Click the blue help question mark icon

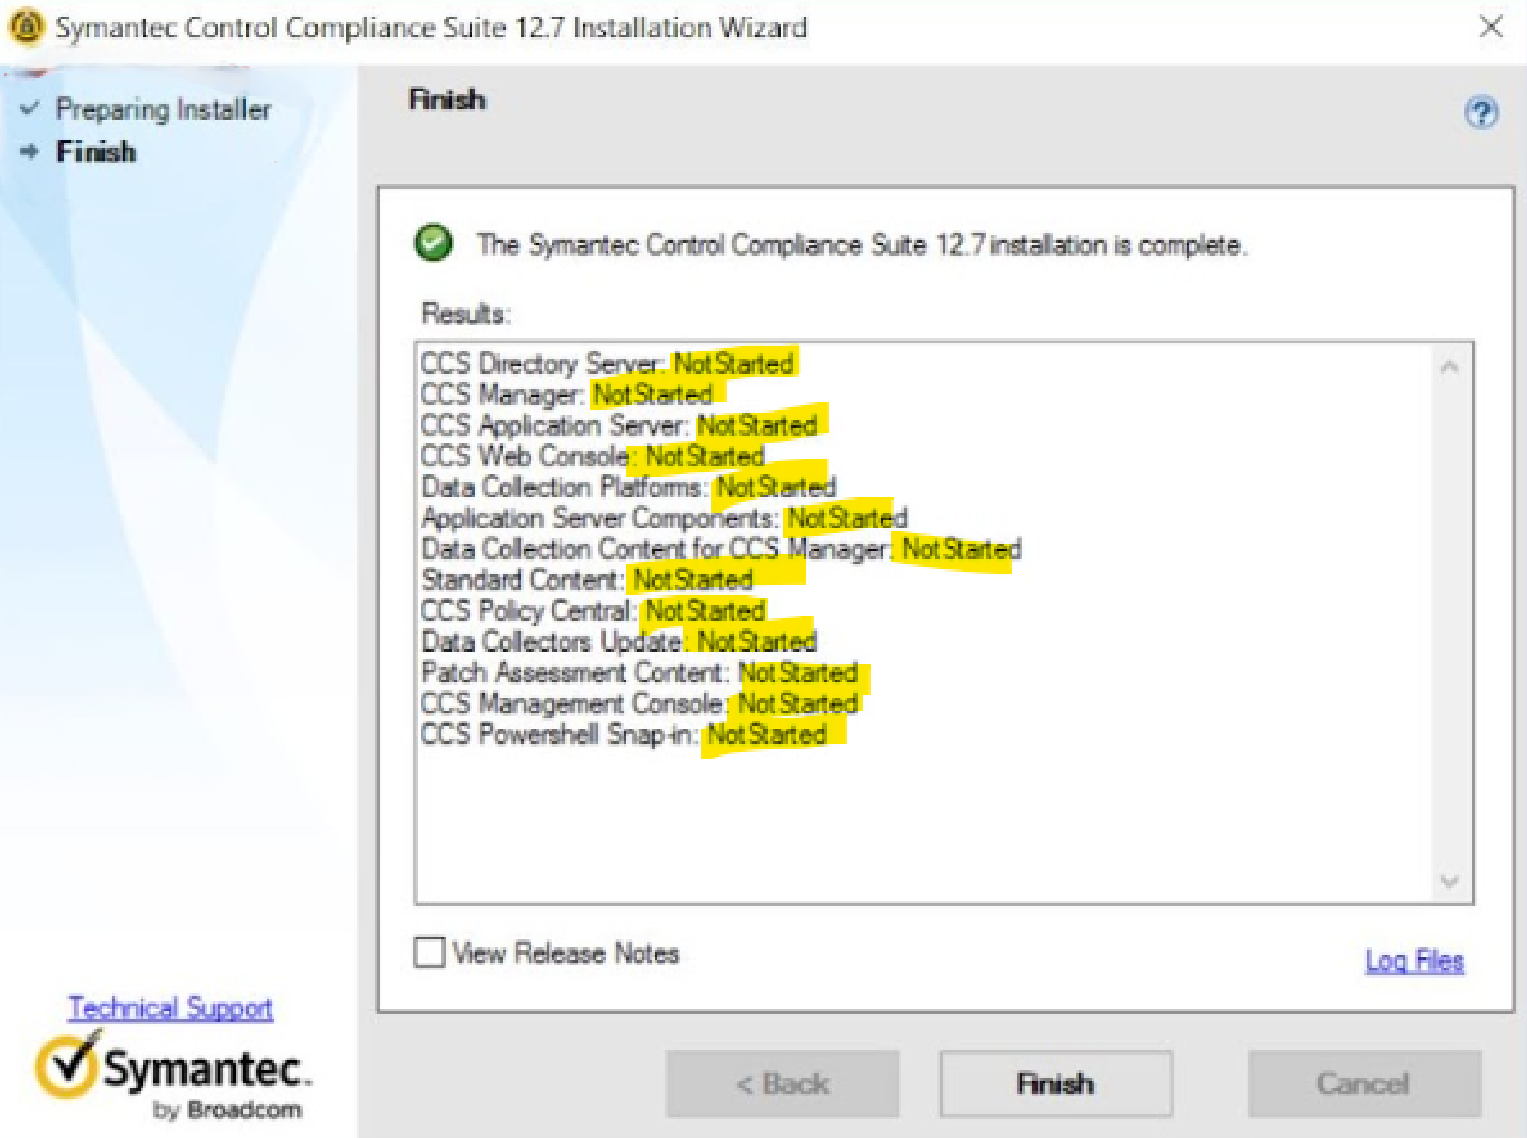click(1481, 112)
